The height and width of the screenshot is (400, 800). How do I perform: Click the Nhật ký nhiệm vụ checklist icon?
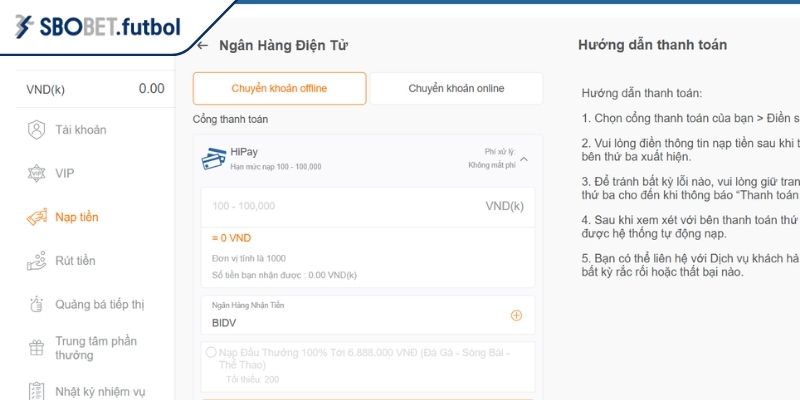pos(37,391)
